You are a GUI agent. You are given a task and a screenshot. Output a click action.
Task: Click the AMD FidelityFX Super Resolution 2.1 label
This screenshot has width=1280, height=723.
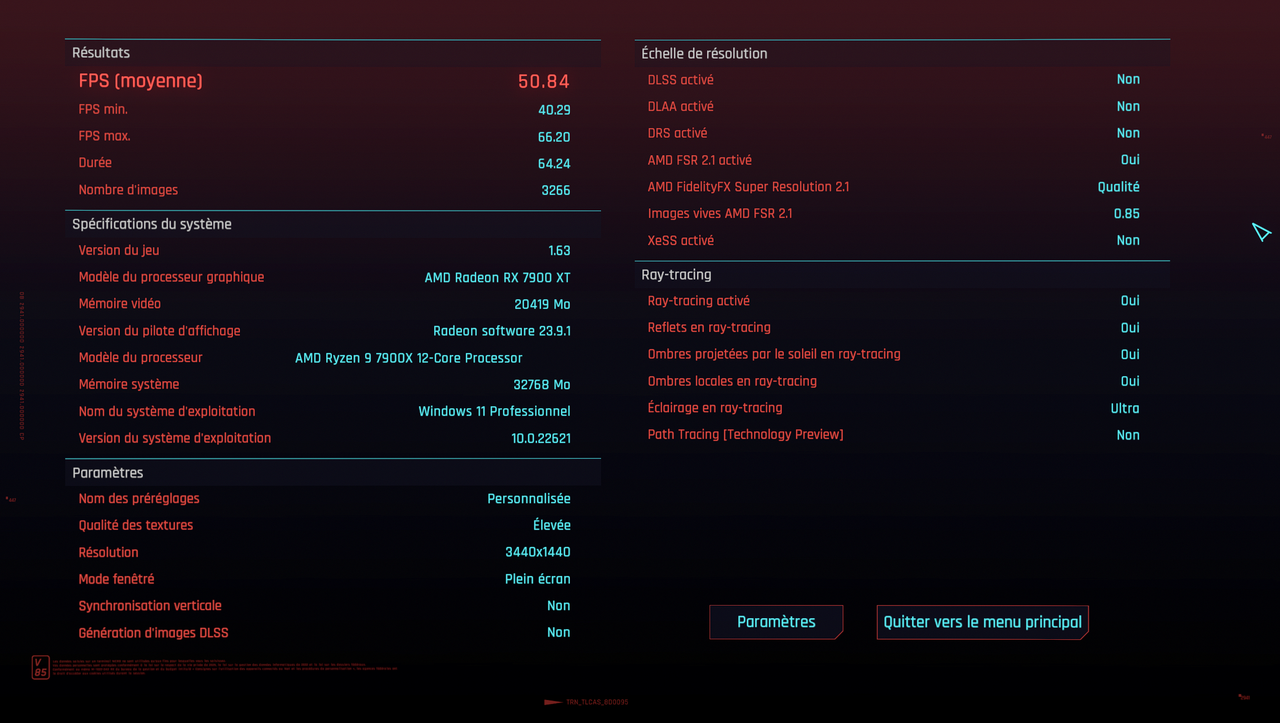click(x=749, y=187)
